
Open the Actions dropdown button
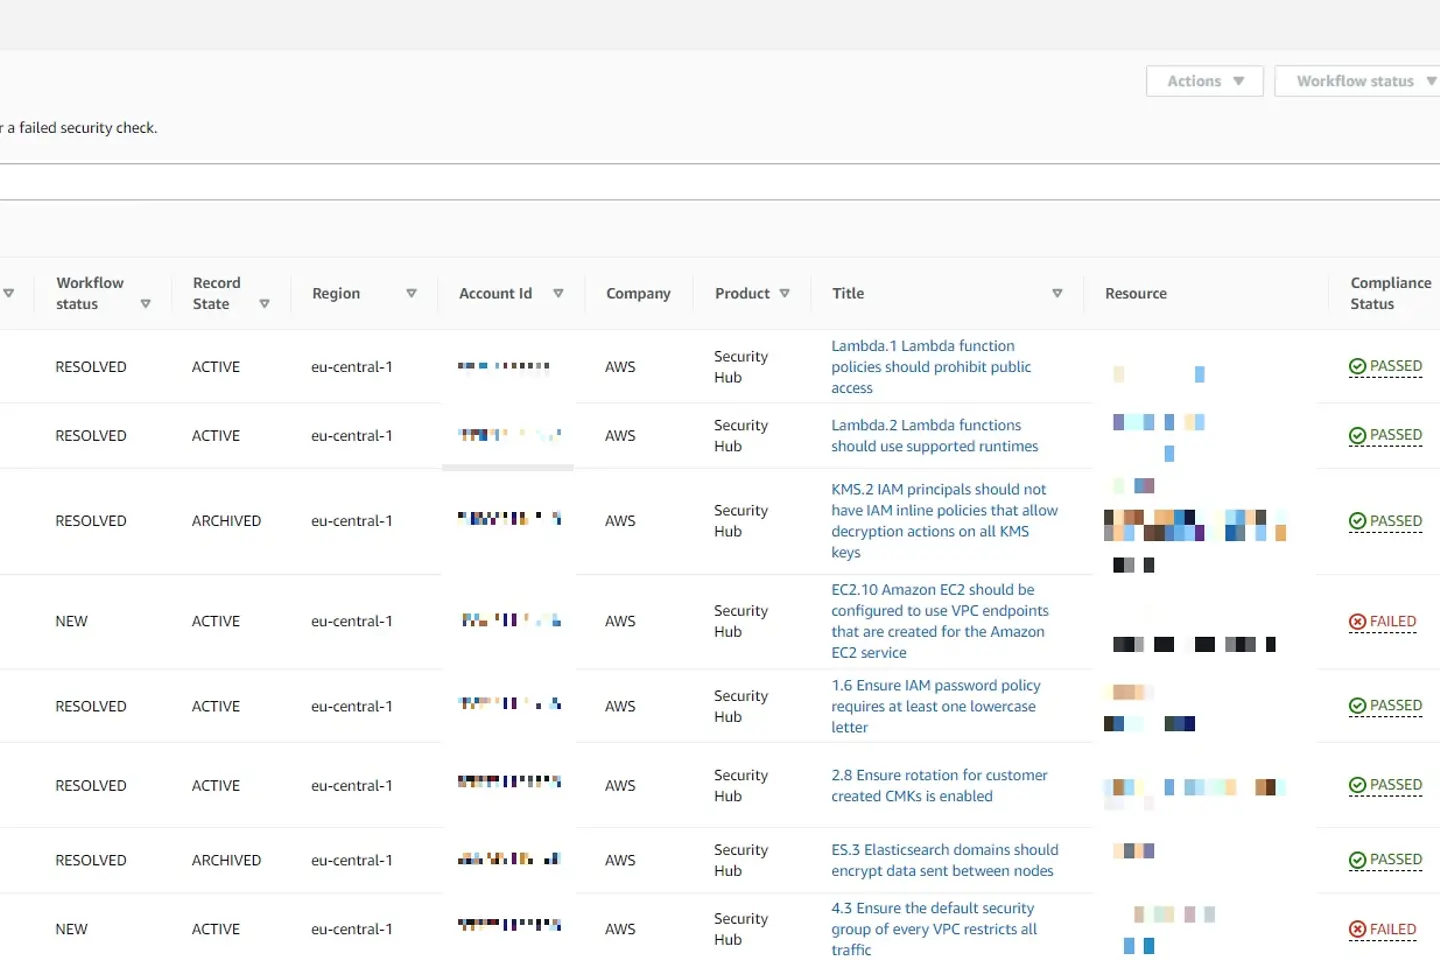pyautogui.click(x=1204, y=81)
